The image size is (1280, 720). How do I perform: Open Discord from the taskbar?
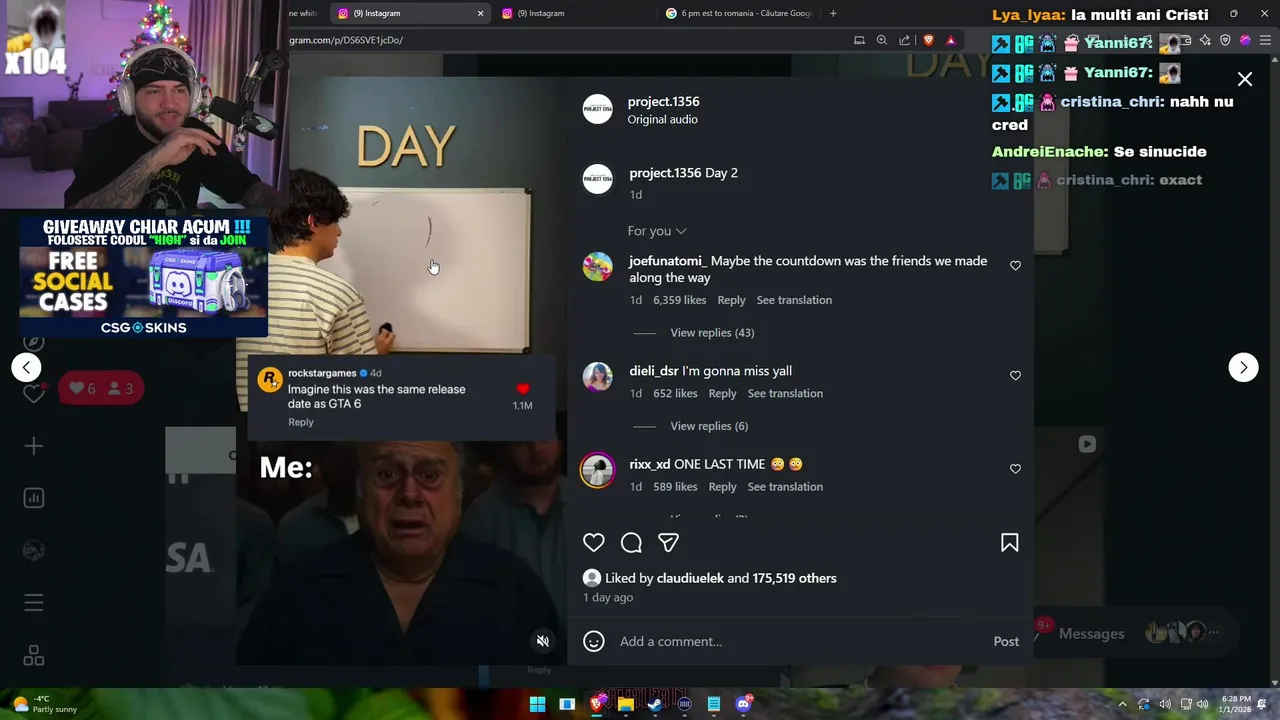pos(743,704)
